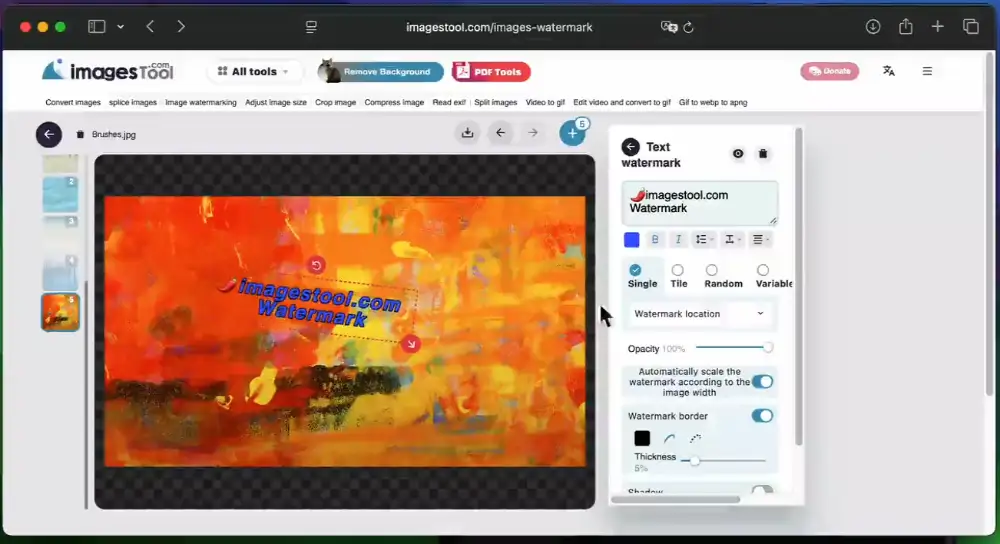Apply italic style to watermark text
The width and height of the screenshot is (1000, 544).
pos(678,240)
